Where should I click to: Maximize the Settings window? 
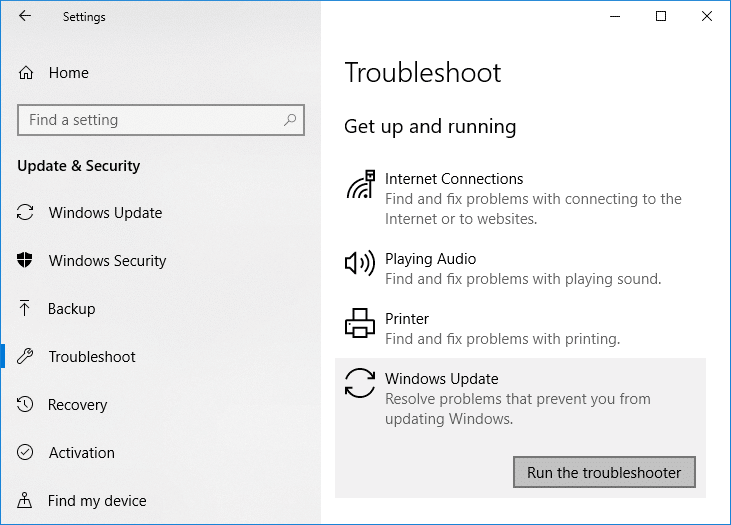[661, 16]
